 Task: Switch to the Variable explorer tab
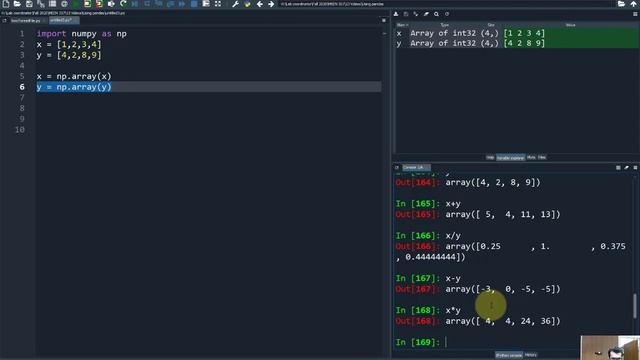coord(510,158)
